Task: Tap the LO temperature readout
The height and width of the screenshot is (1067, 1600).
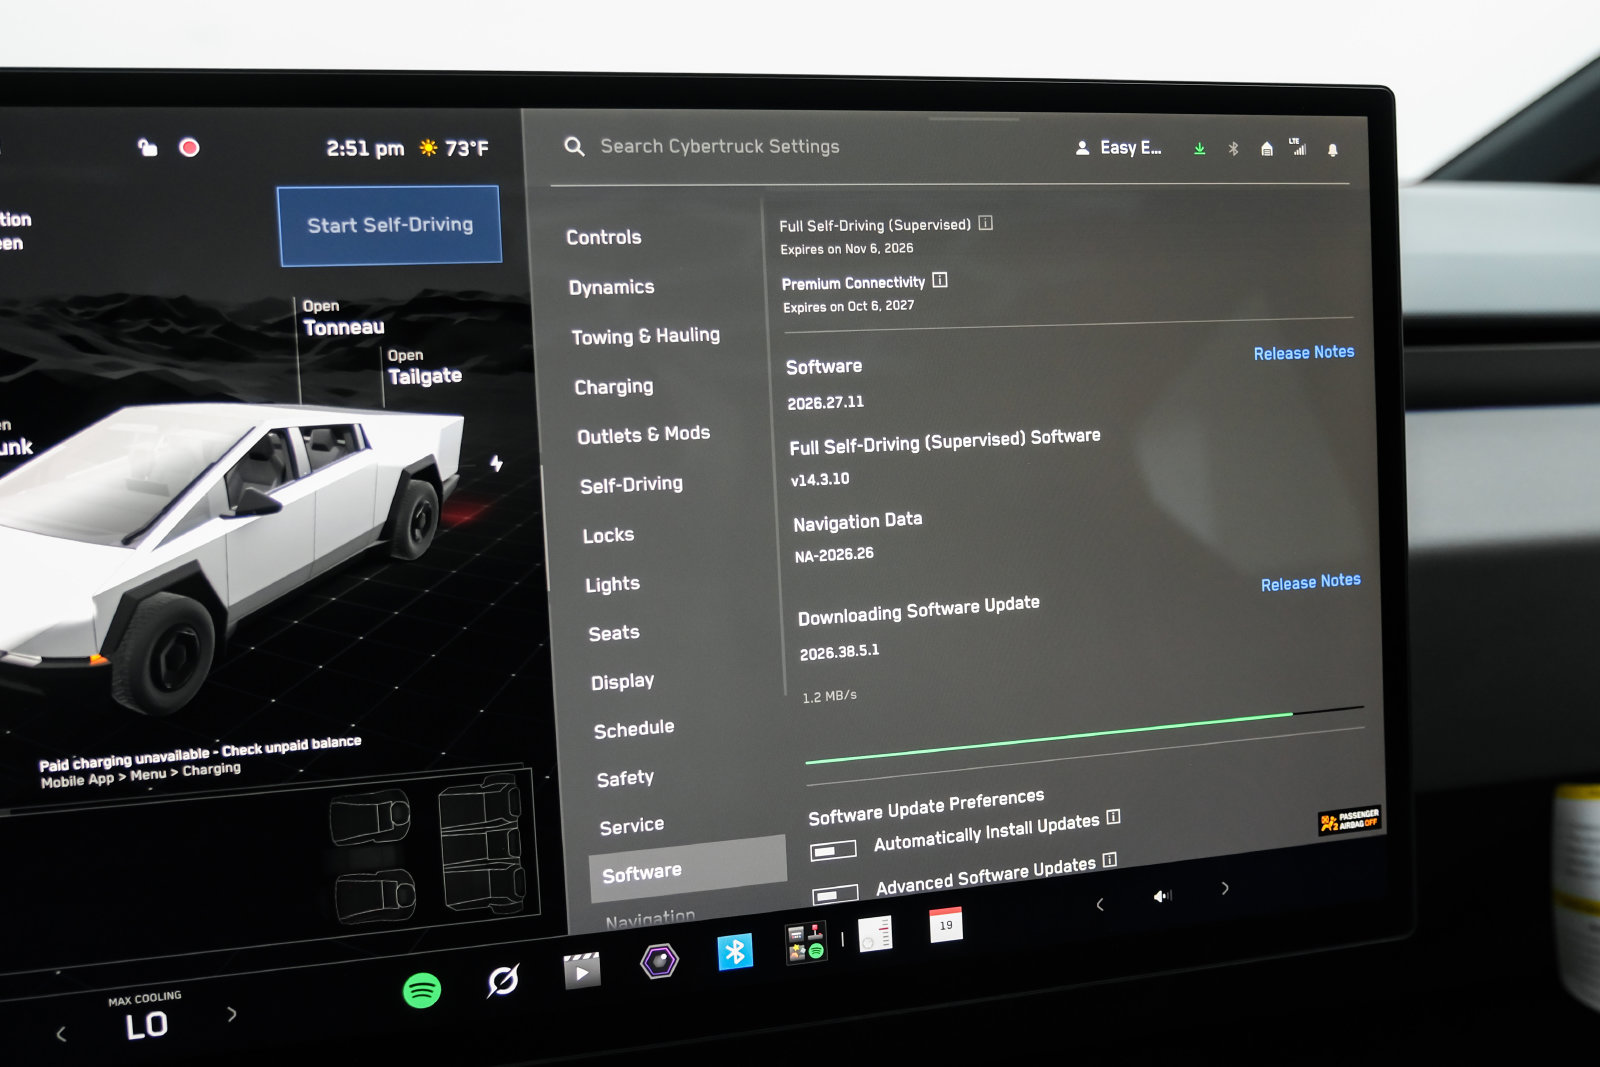Action: (146, 1025)
